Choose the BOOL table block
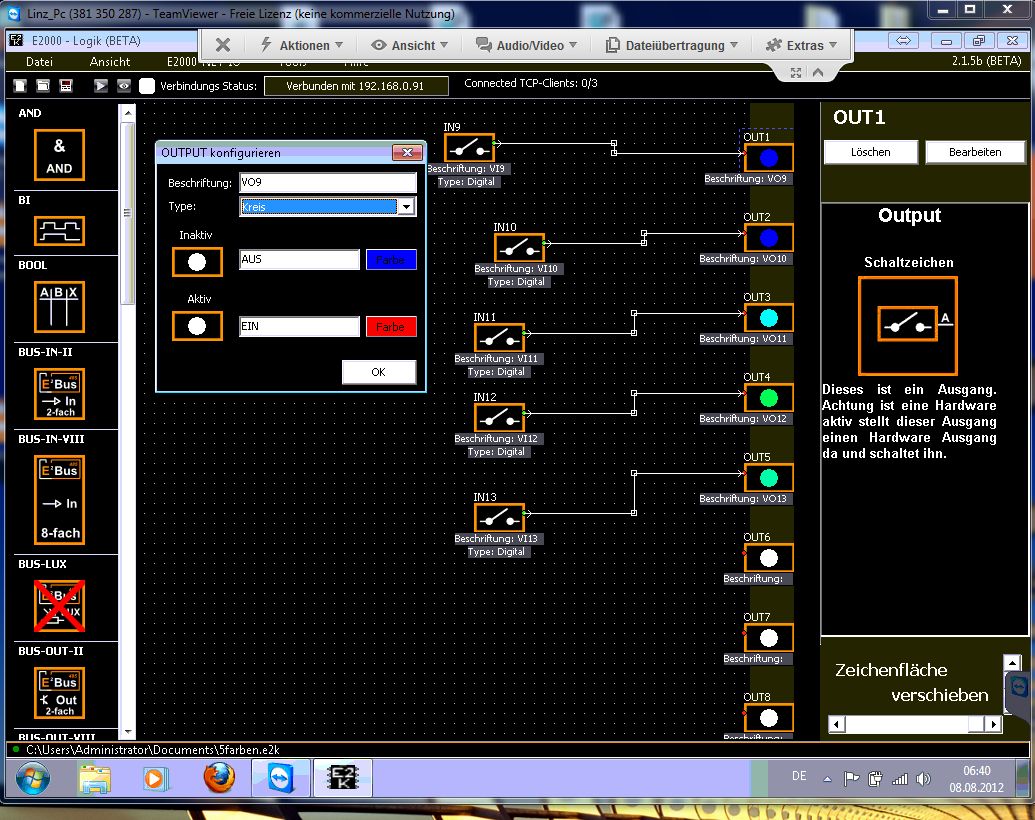Viewport: 1035px width, 820px height. tap(60, 306)
